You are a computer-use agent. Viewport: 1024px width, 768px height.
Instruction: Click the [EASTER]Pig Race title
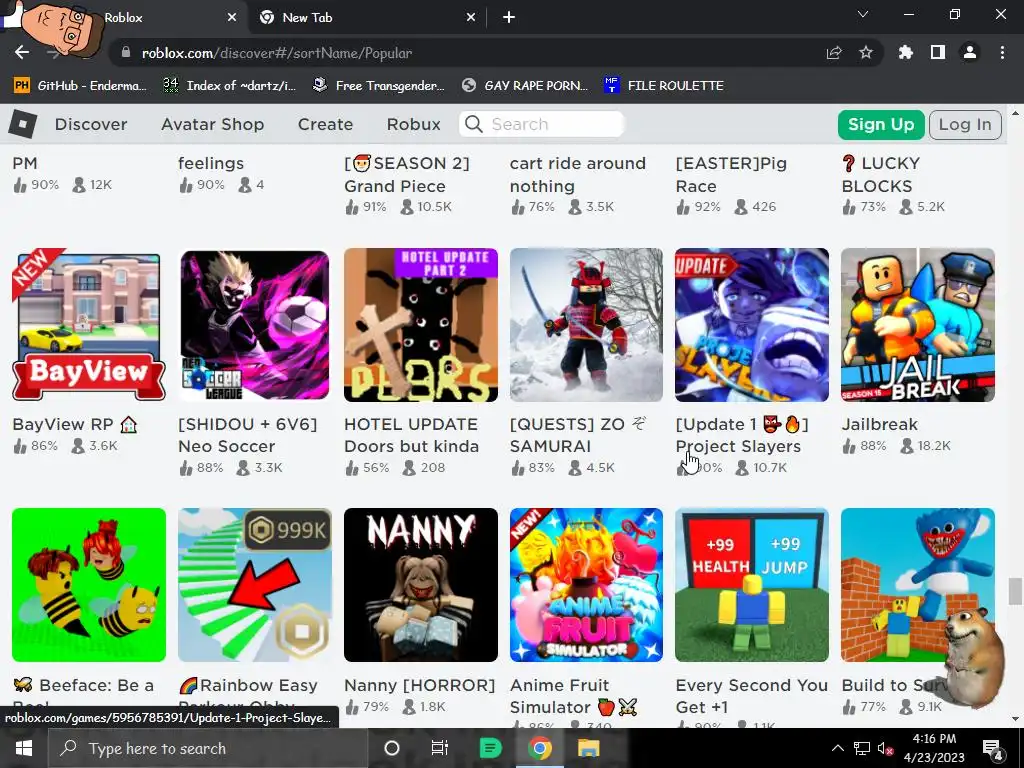[731, 174]
